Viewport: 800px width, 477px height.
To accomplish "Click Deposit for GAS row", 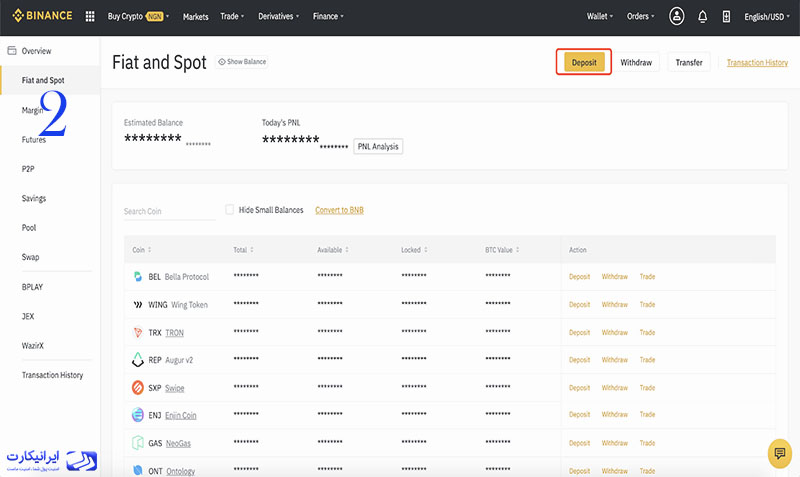I will coord(580,443).
